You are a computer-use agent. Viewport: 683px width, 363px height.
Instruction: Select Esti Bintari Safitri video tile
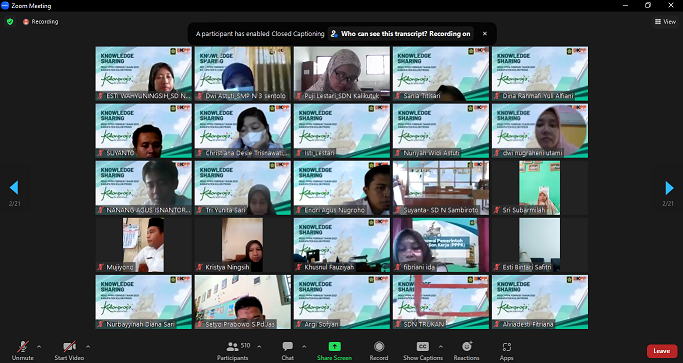coord(540,245)
